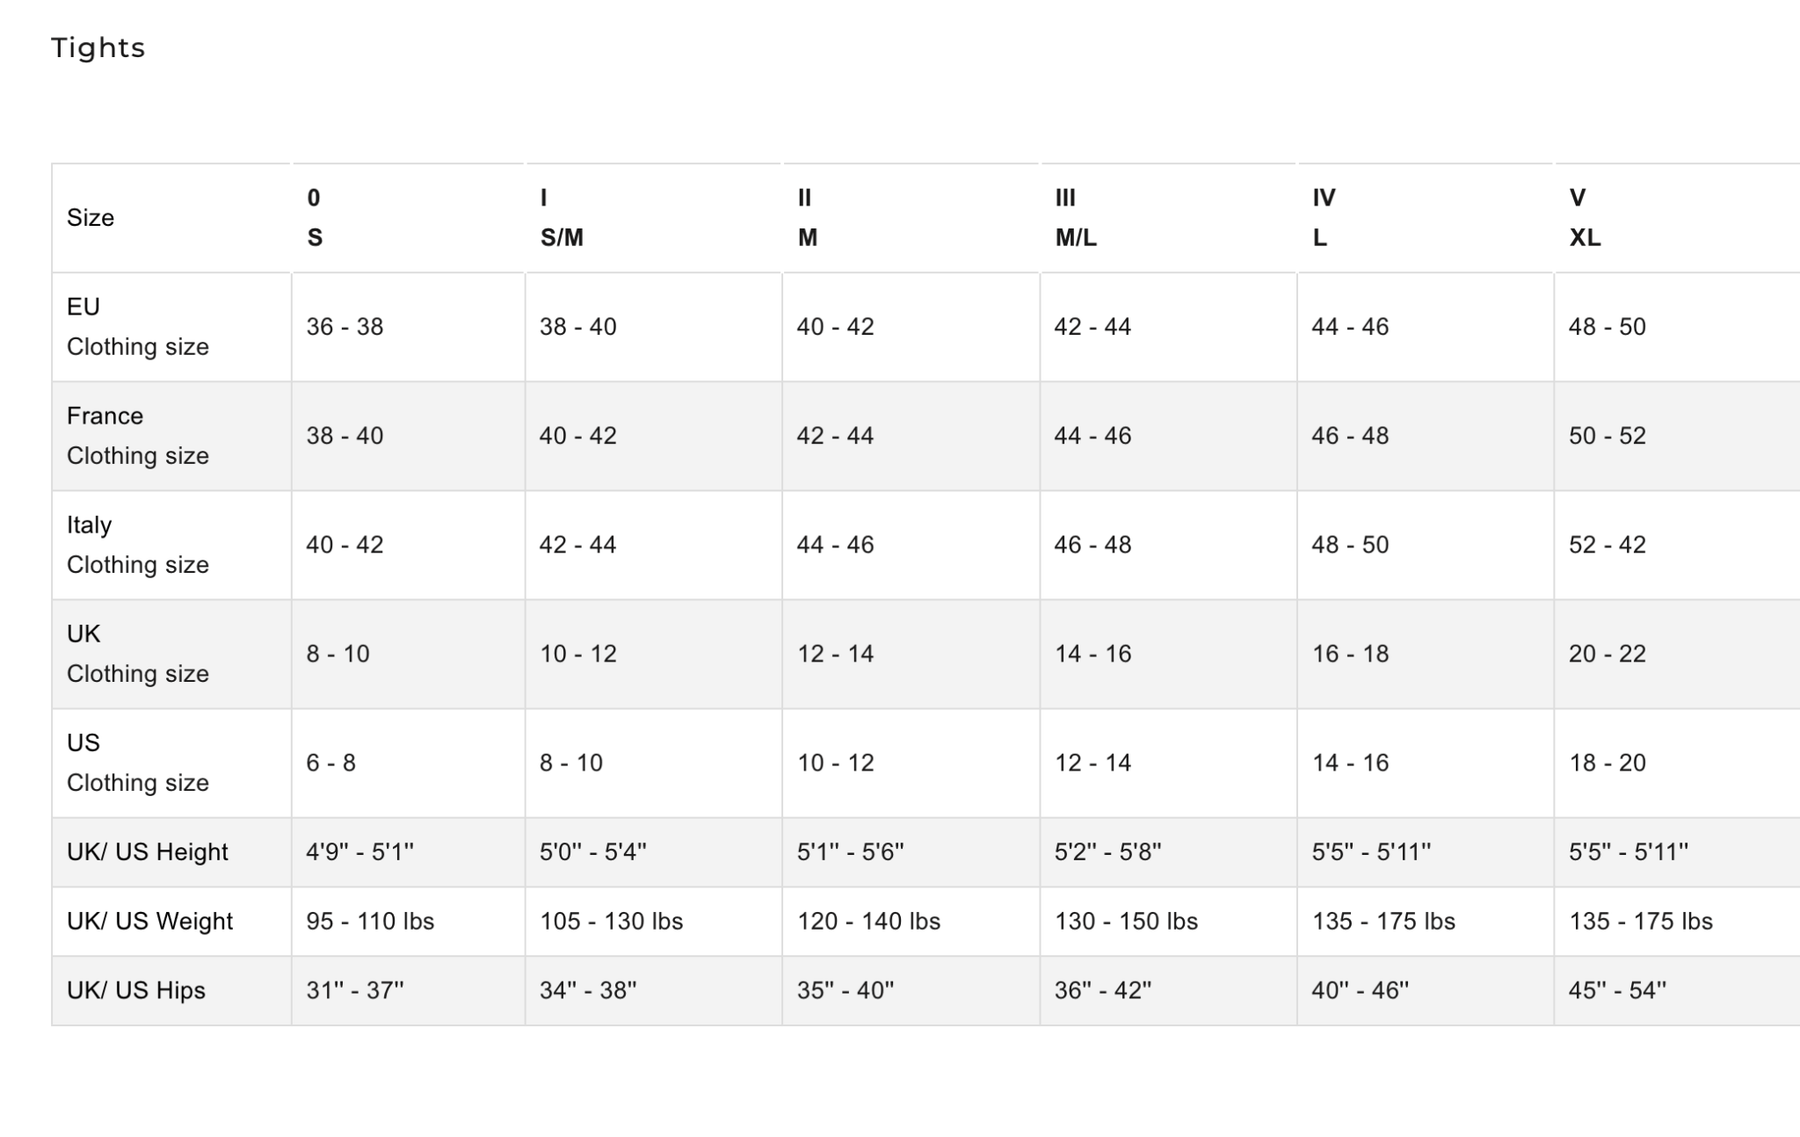Select the 0 S size column header

315,218
